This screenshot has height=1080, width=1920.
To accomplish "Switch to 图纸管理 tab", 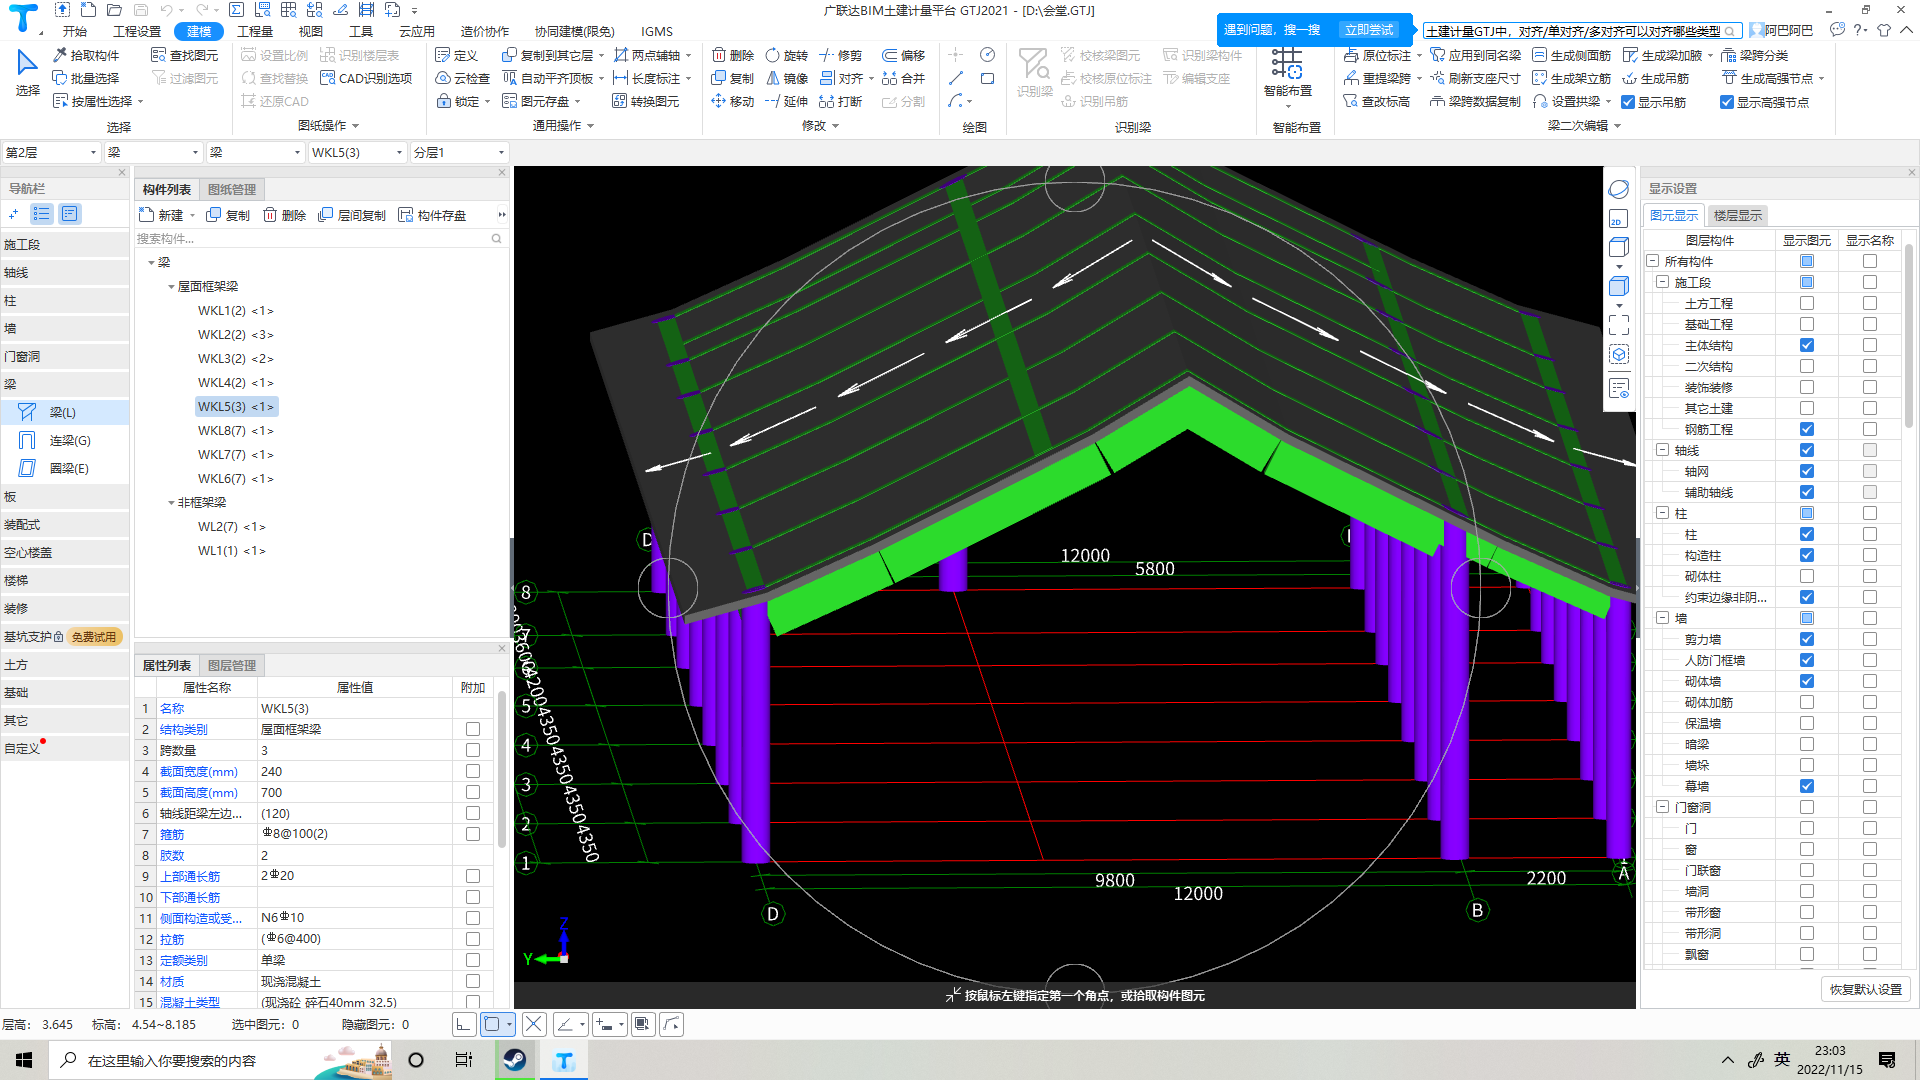I will click(x=232, y=189).
